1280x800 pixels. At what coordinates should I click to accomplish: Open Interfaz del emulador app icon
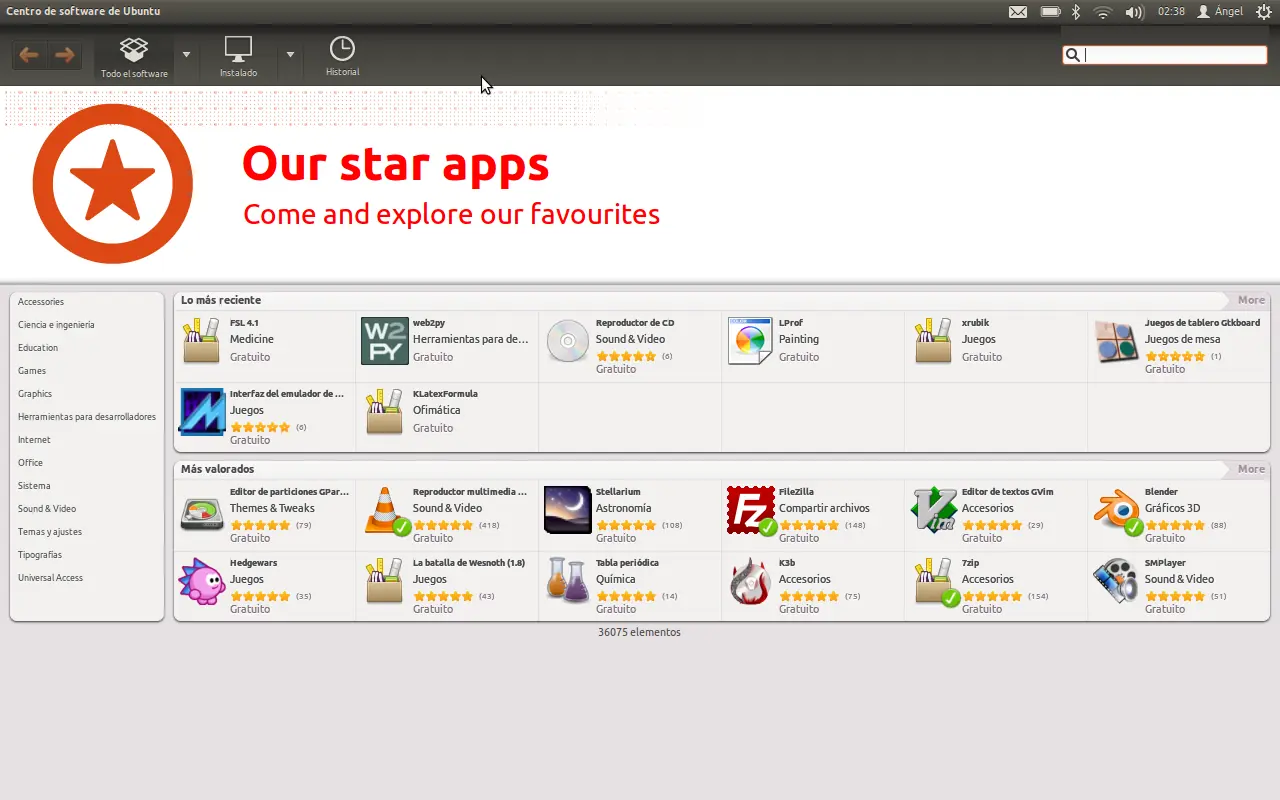[x=202, y=412]
